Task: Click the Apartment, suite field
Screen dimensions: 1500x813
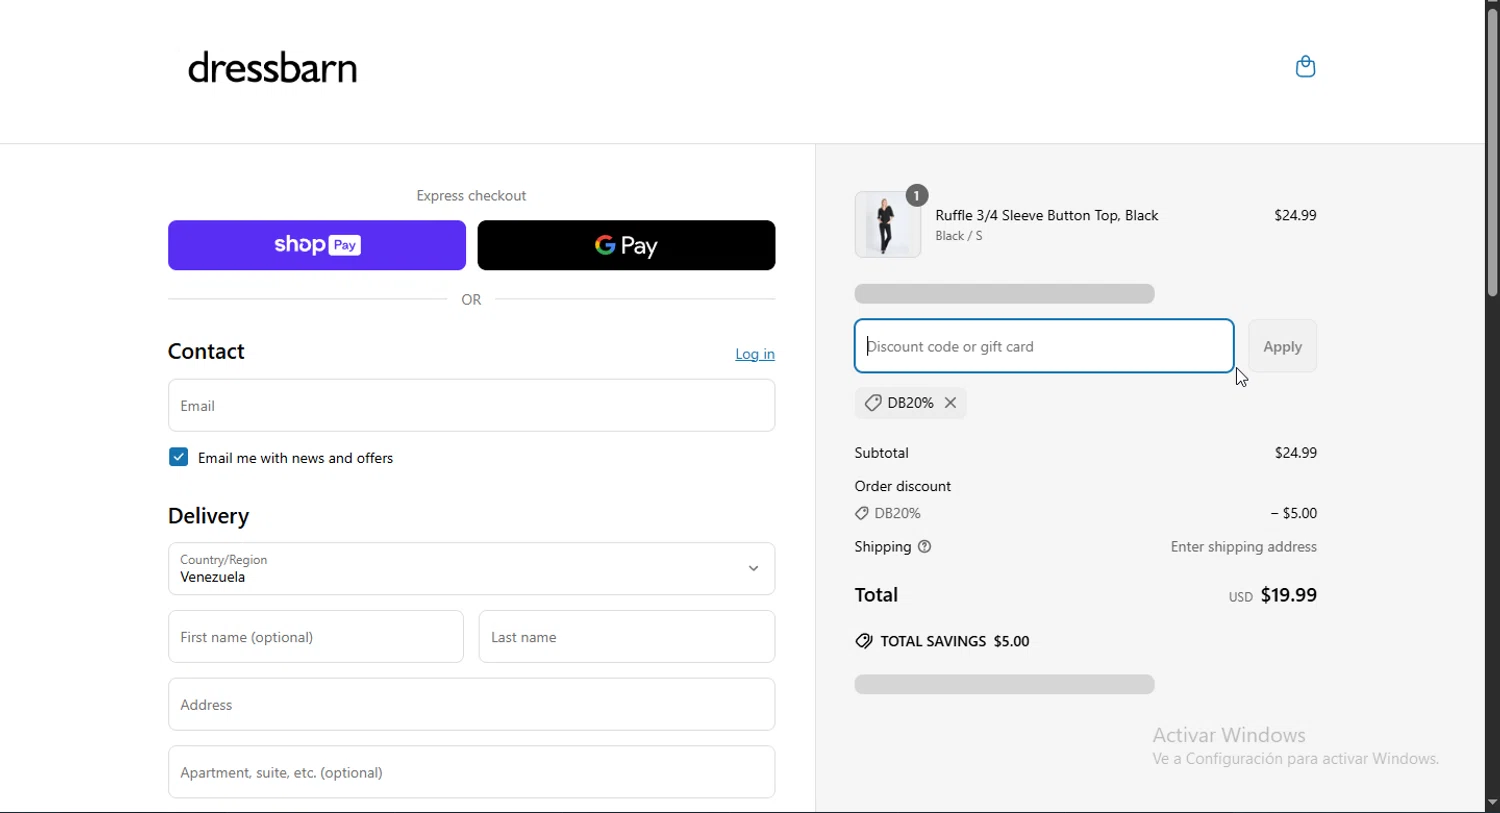Action: pyautogui.click(x=471, y=772)
